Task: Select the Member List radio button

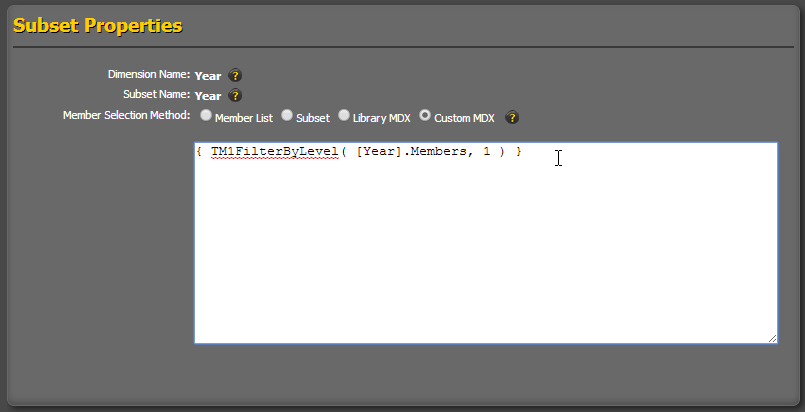Action: click(x=206, y=115)
